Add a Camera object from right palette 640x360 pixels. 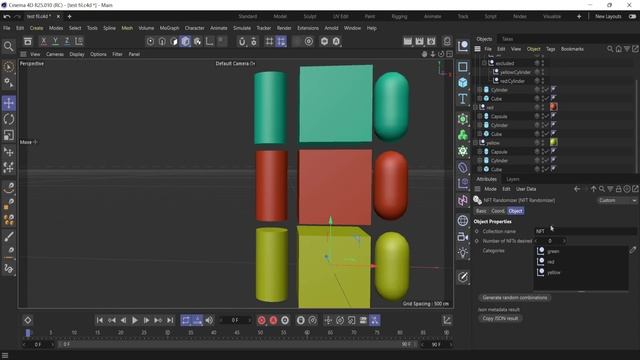pos(462,237)
